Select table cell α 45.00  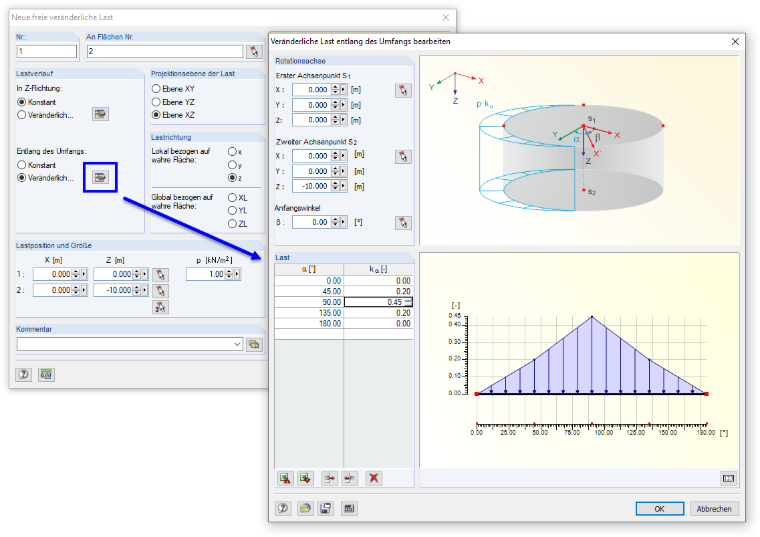point(309,291)
